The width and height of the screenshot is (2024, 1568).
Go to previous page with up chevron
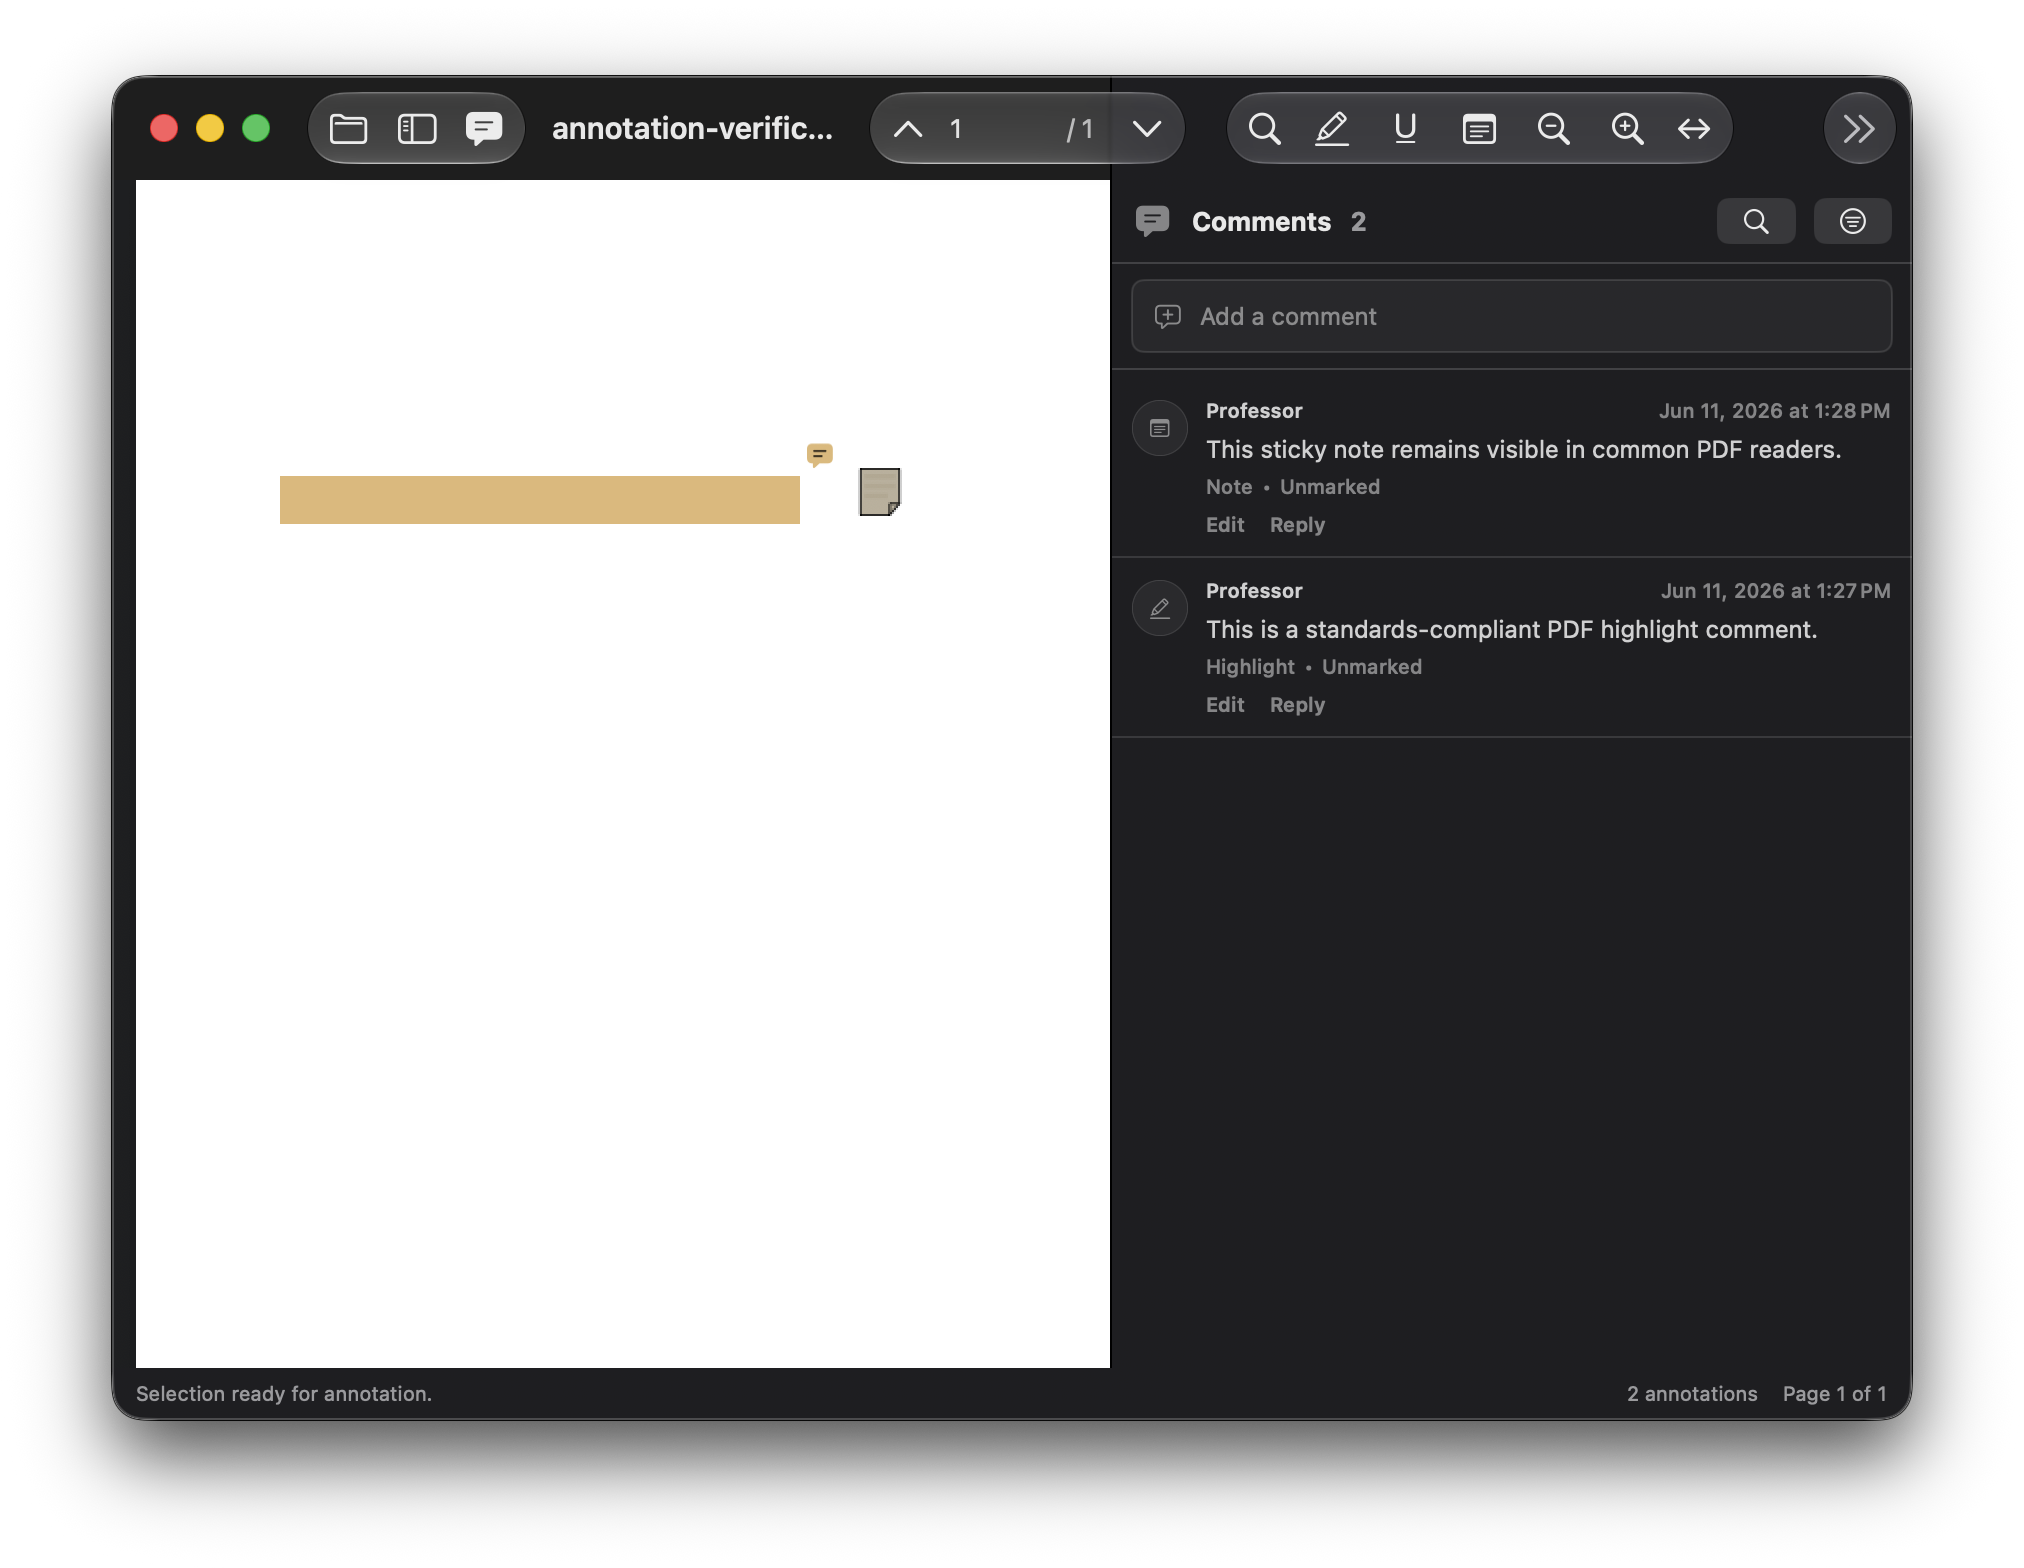(x=908, y=129)
